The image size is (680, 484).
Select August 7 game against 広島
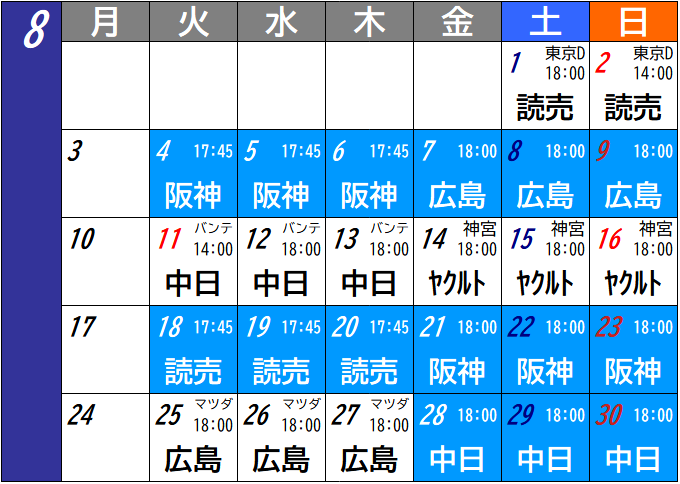[x=457, y=174]
